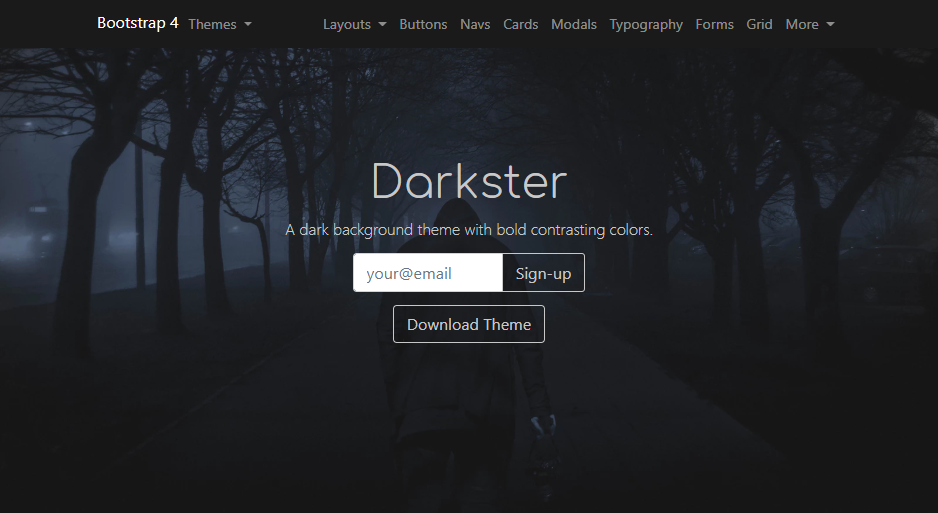Open the Bootstrap 4 brand link
938x513 pixels.
pyautogui.click(x=138, y=23)
